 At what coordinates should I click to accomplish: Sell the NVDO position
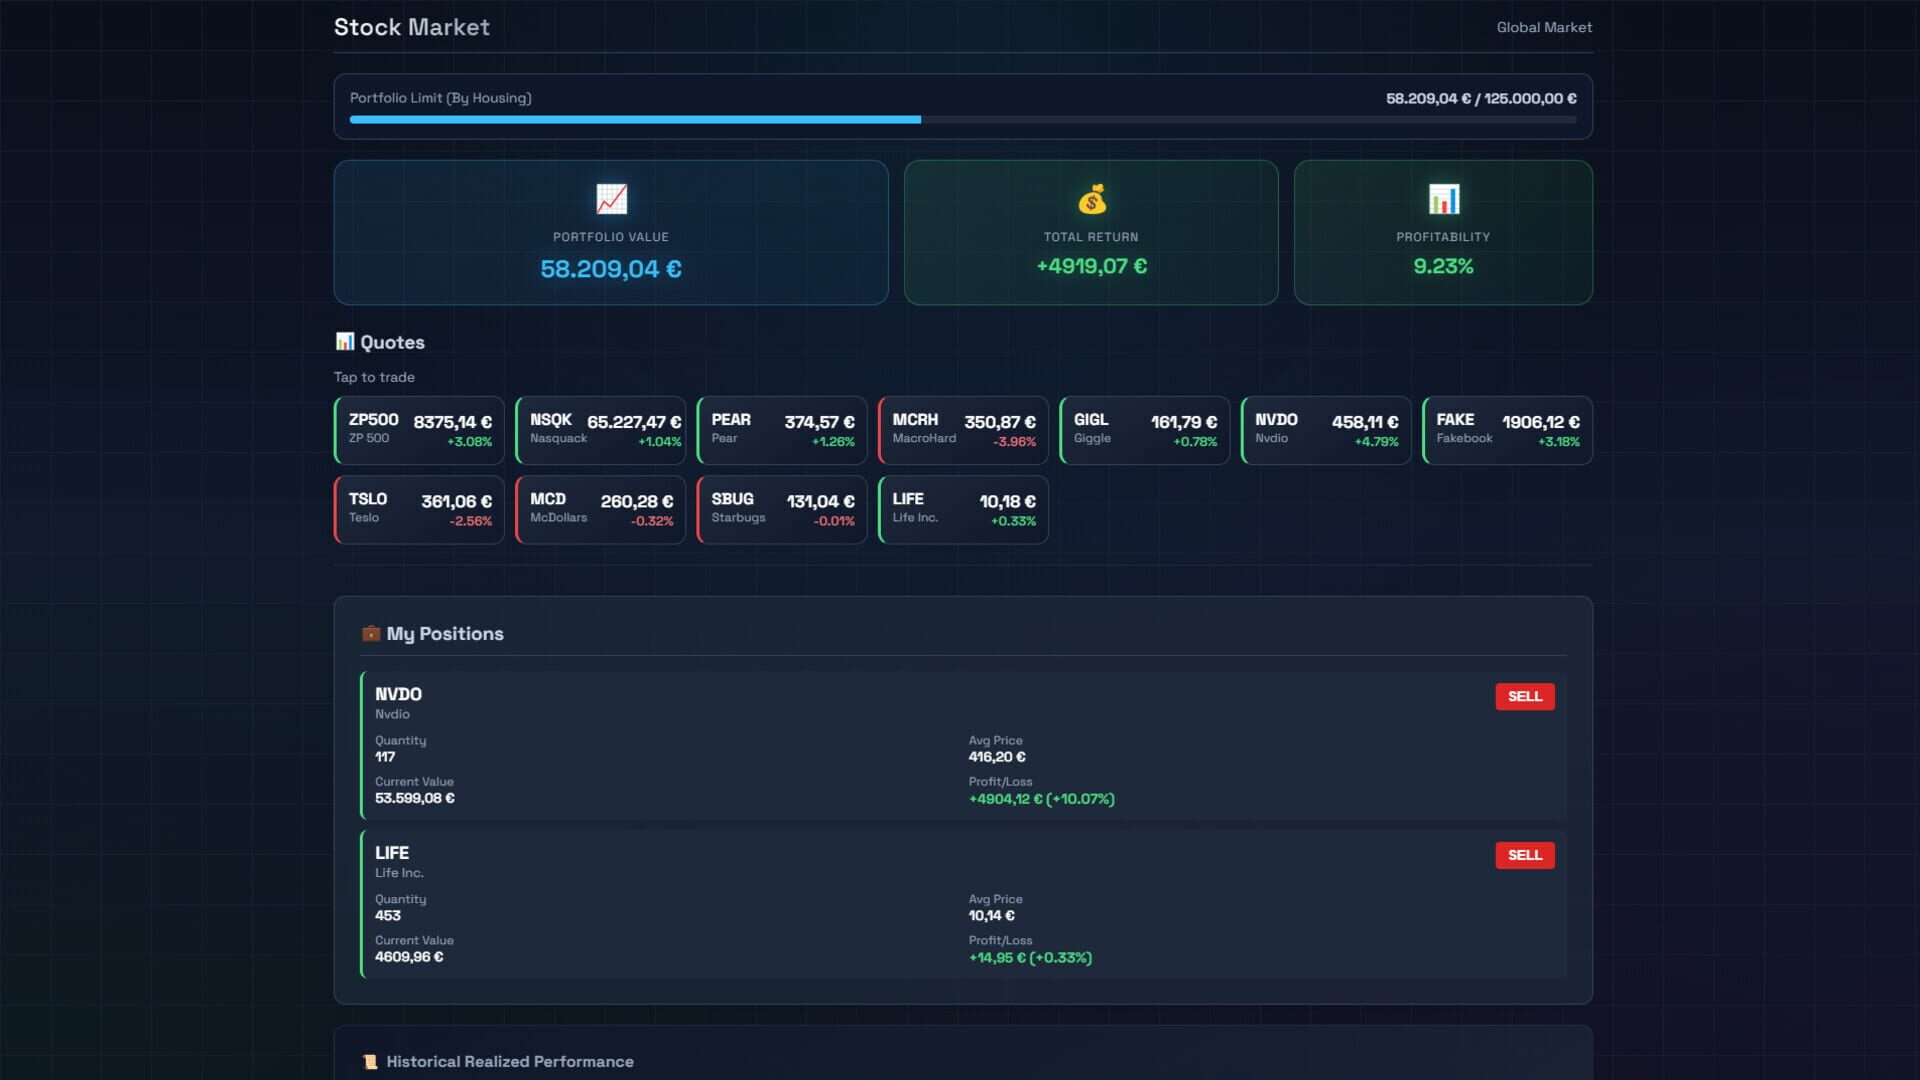(x=1525, y=696)
